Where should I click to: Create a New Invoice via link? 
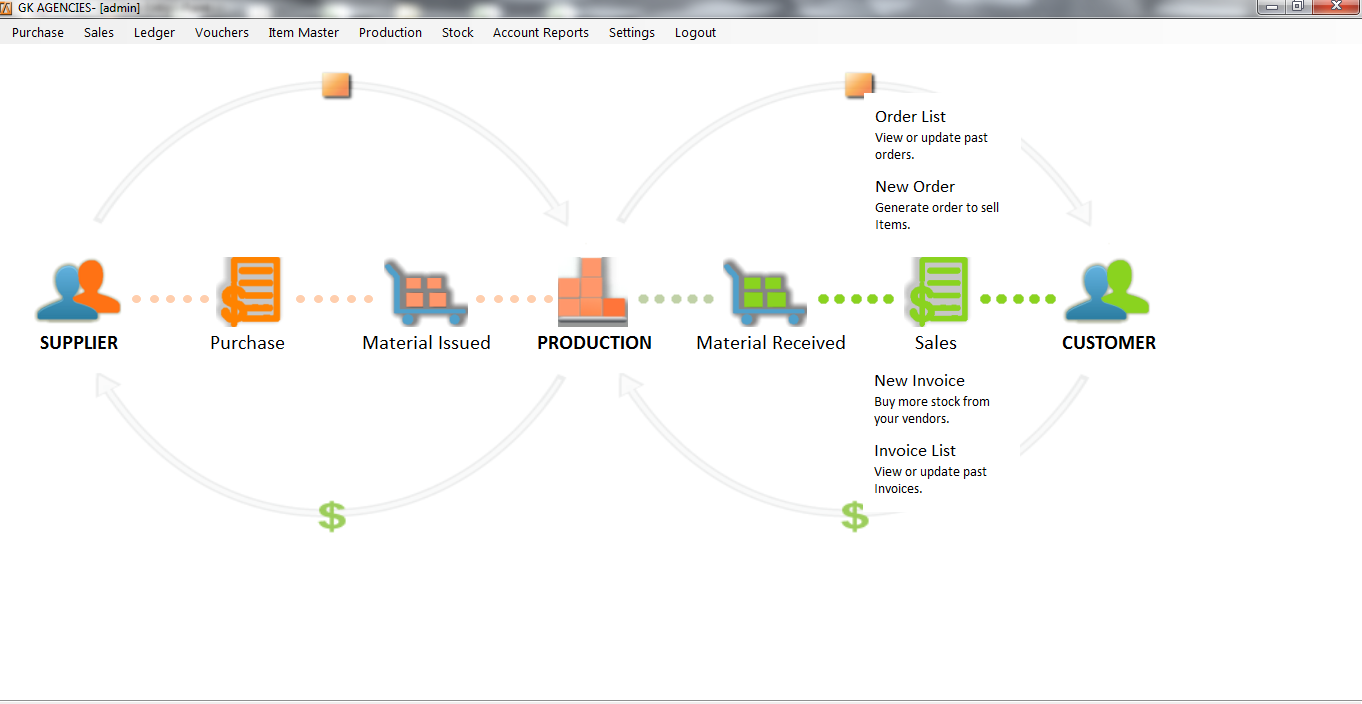click(x=919, y=381)
